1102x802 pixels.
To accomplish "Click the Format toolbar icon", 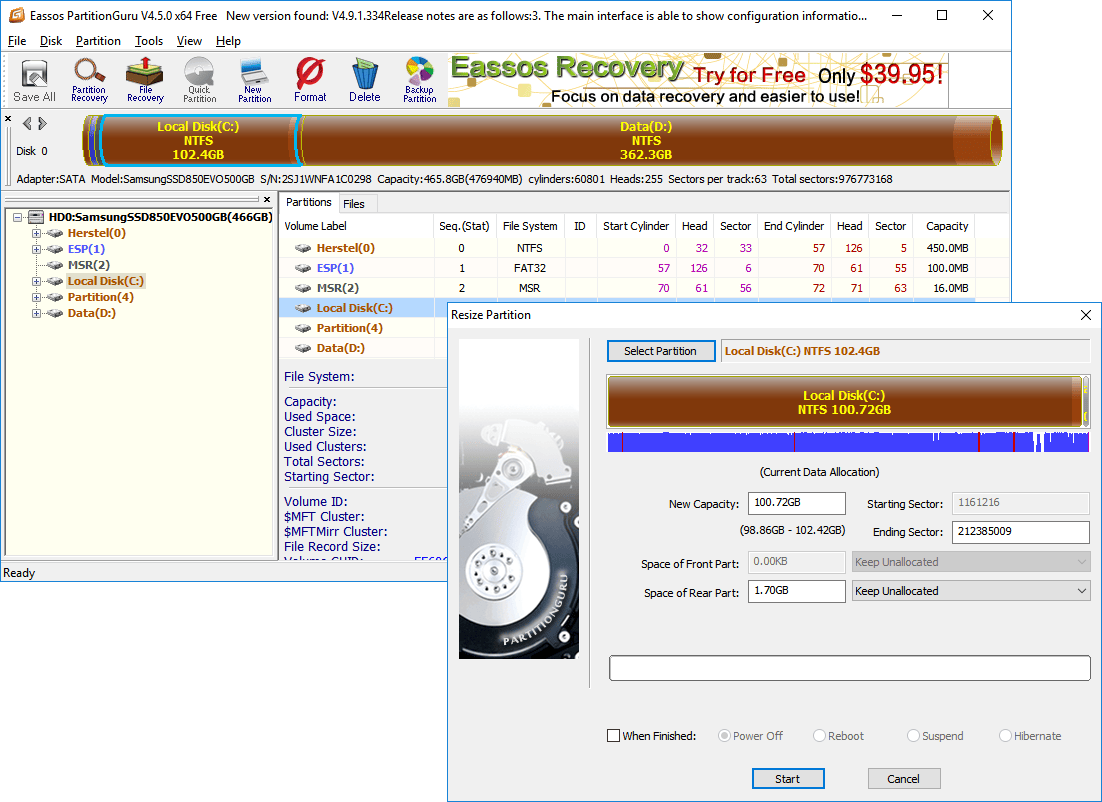I will [x=310, y=80].
